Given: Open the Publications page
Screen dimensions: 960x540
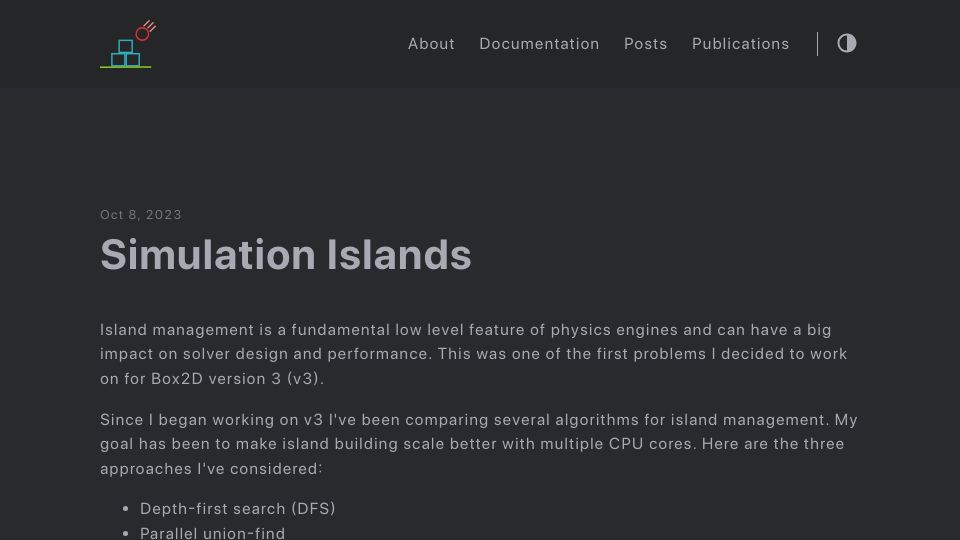Looking at the screenshot, I should pos(740,44).
